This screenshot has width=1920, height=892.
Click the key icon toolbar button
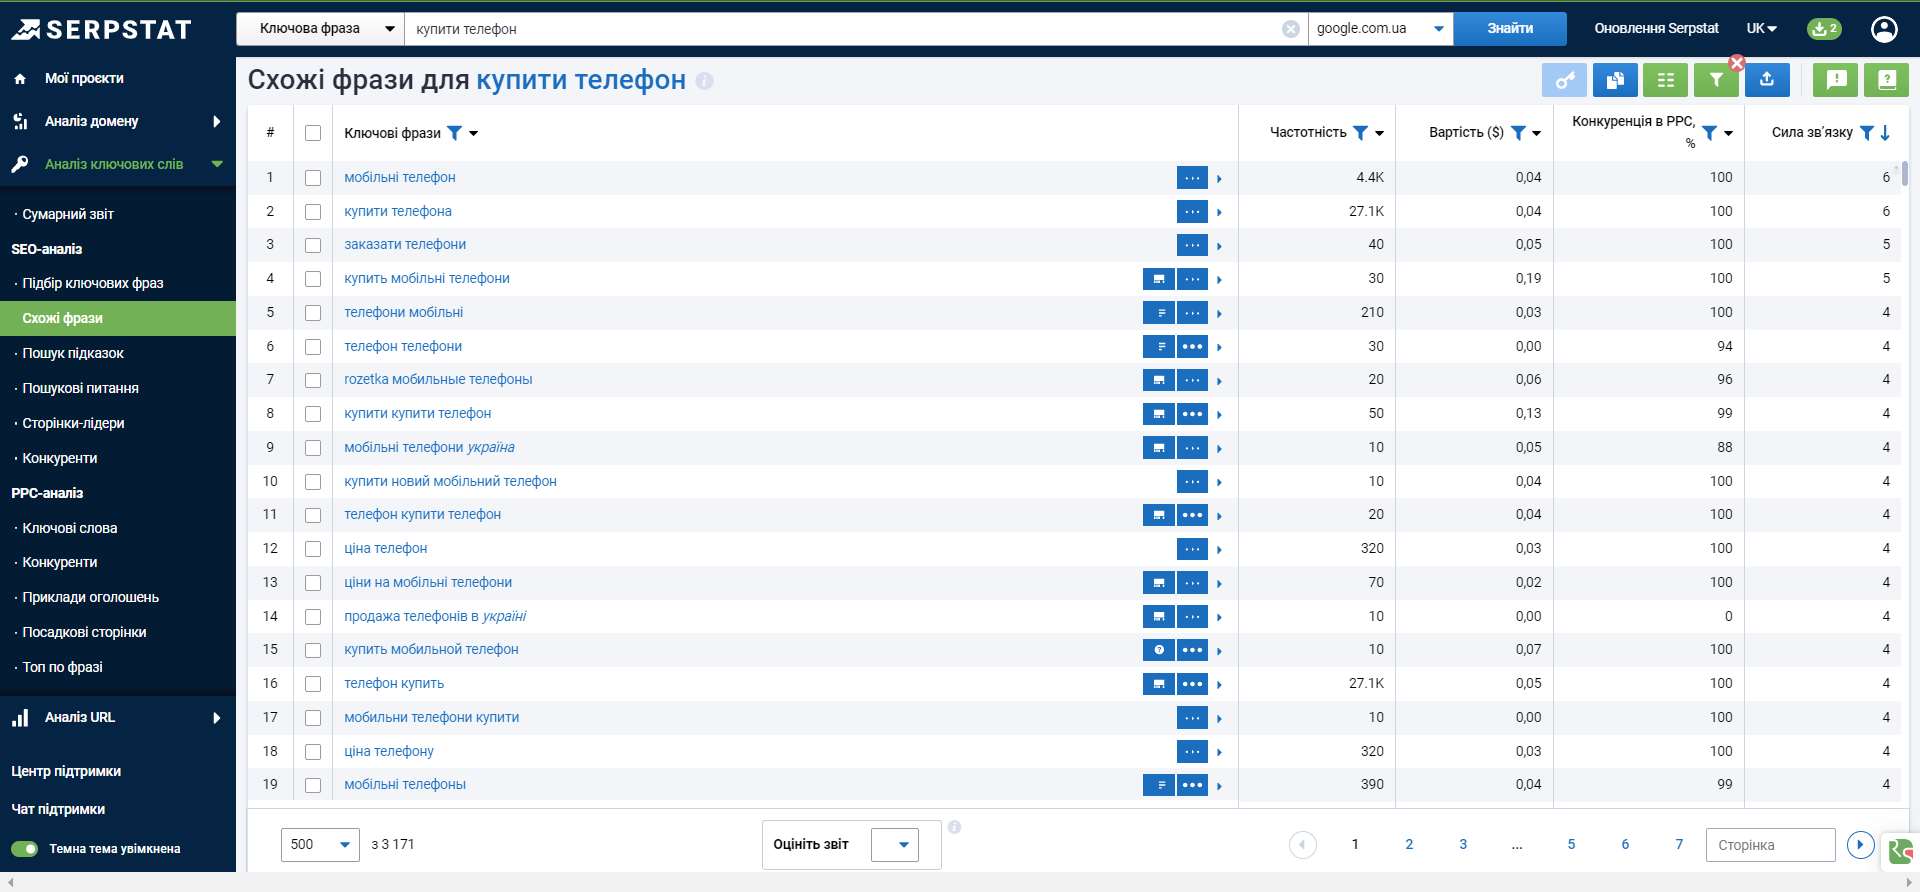pyautogui.click(x=1564, y=80)
